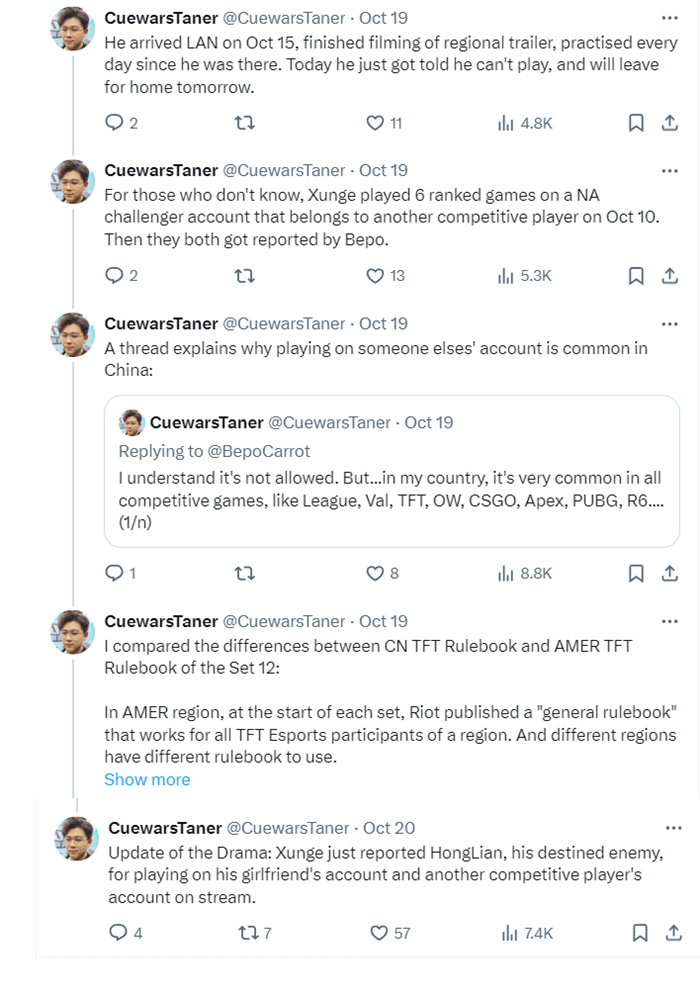
Task: Reply to the tweet about arriving at LAN
Action: point(114,123)
